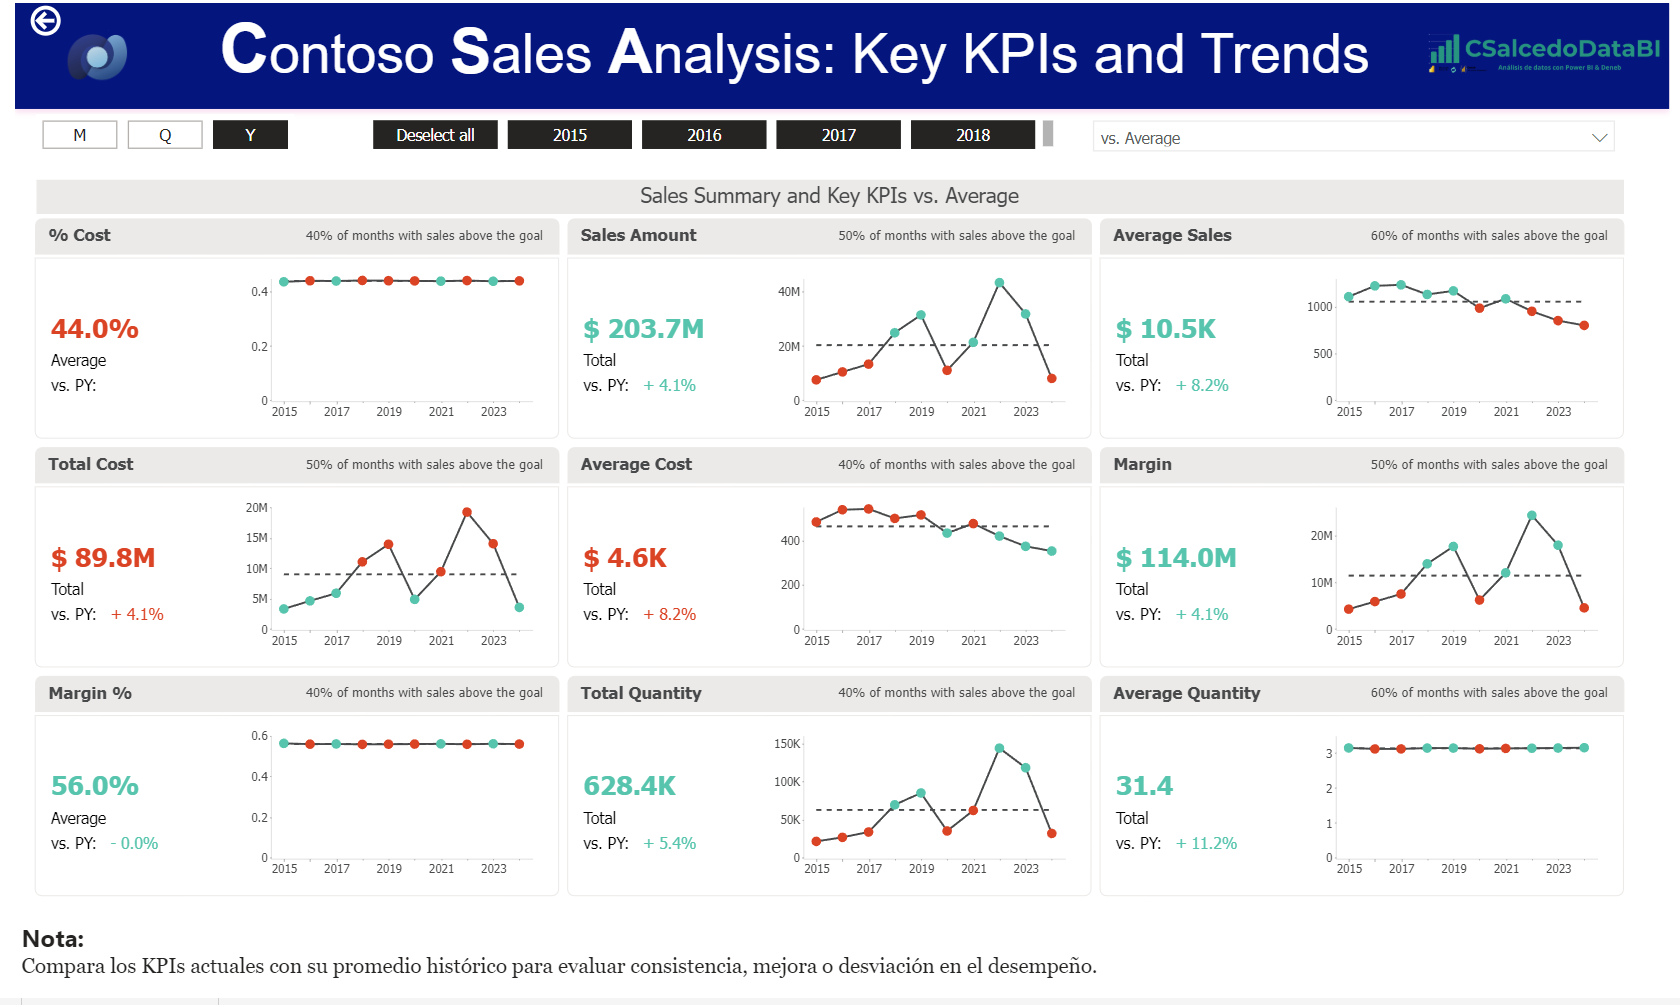
Task: Click the Total Cost card header
Action: [x=91, y=464]
